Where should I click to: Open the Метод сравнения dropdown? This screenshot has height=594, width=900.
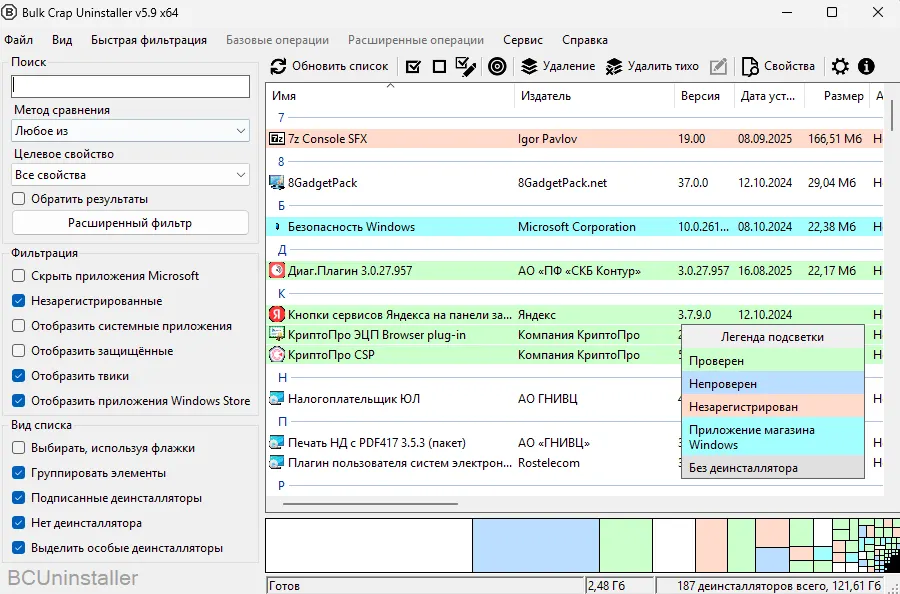(x=130, y=131)
